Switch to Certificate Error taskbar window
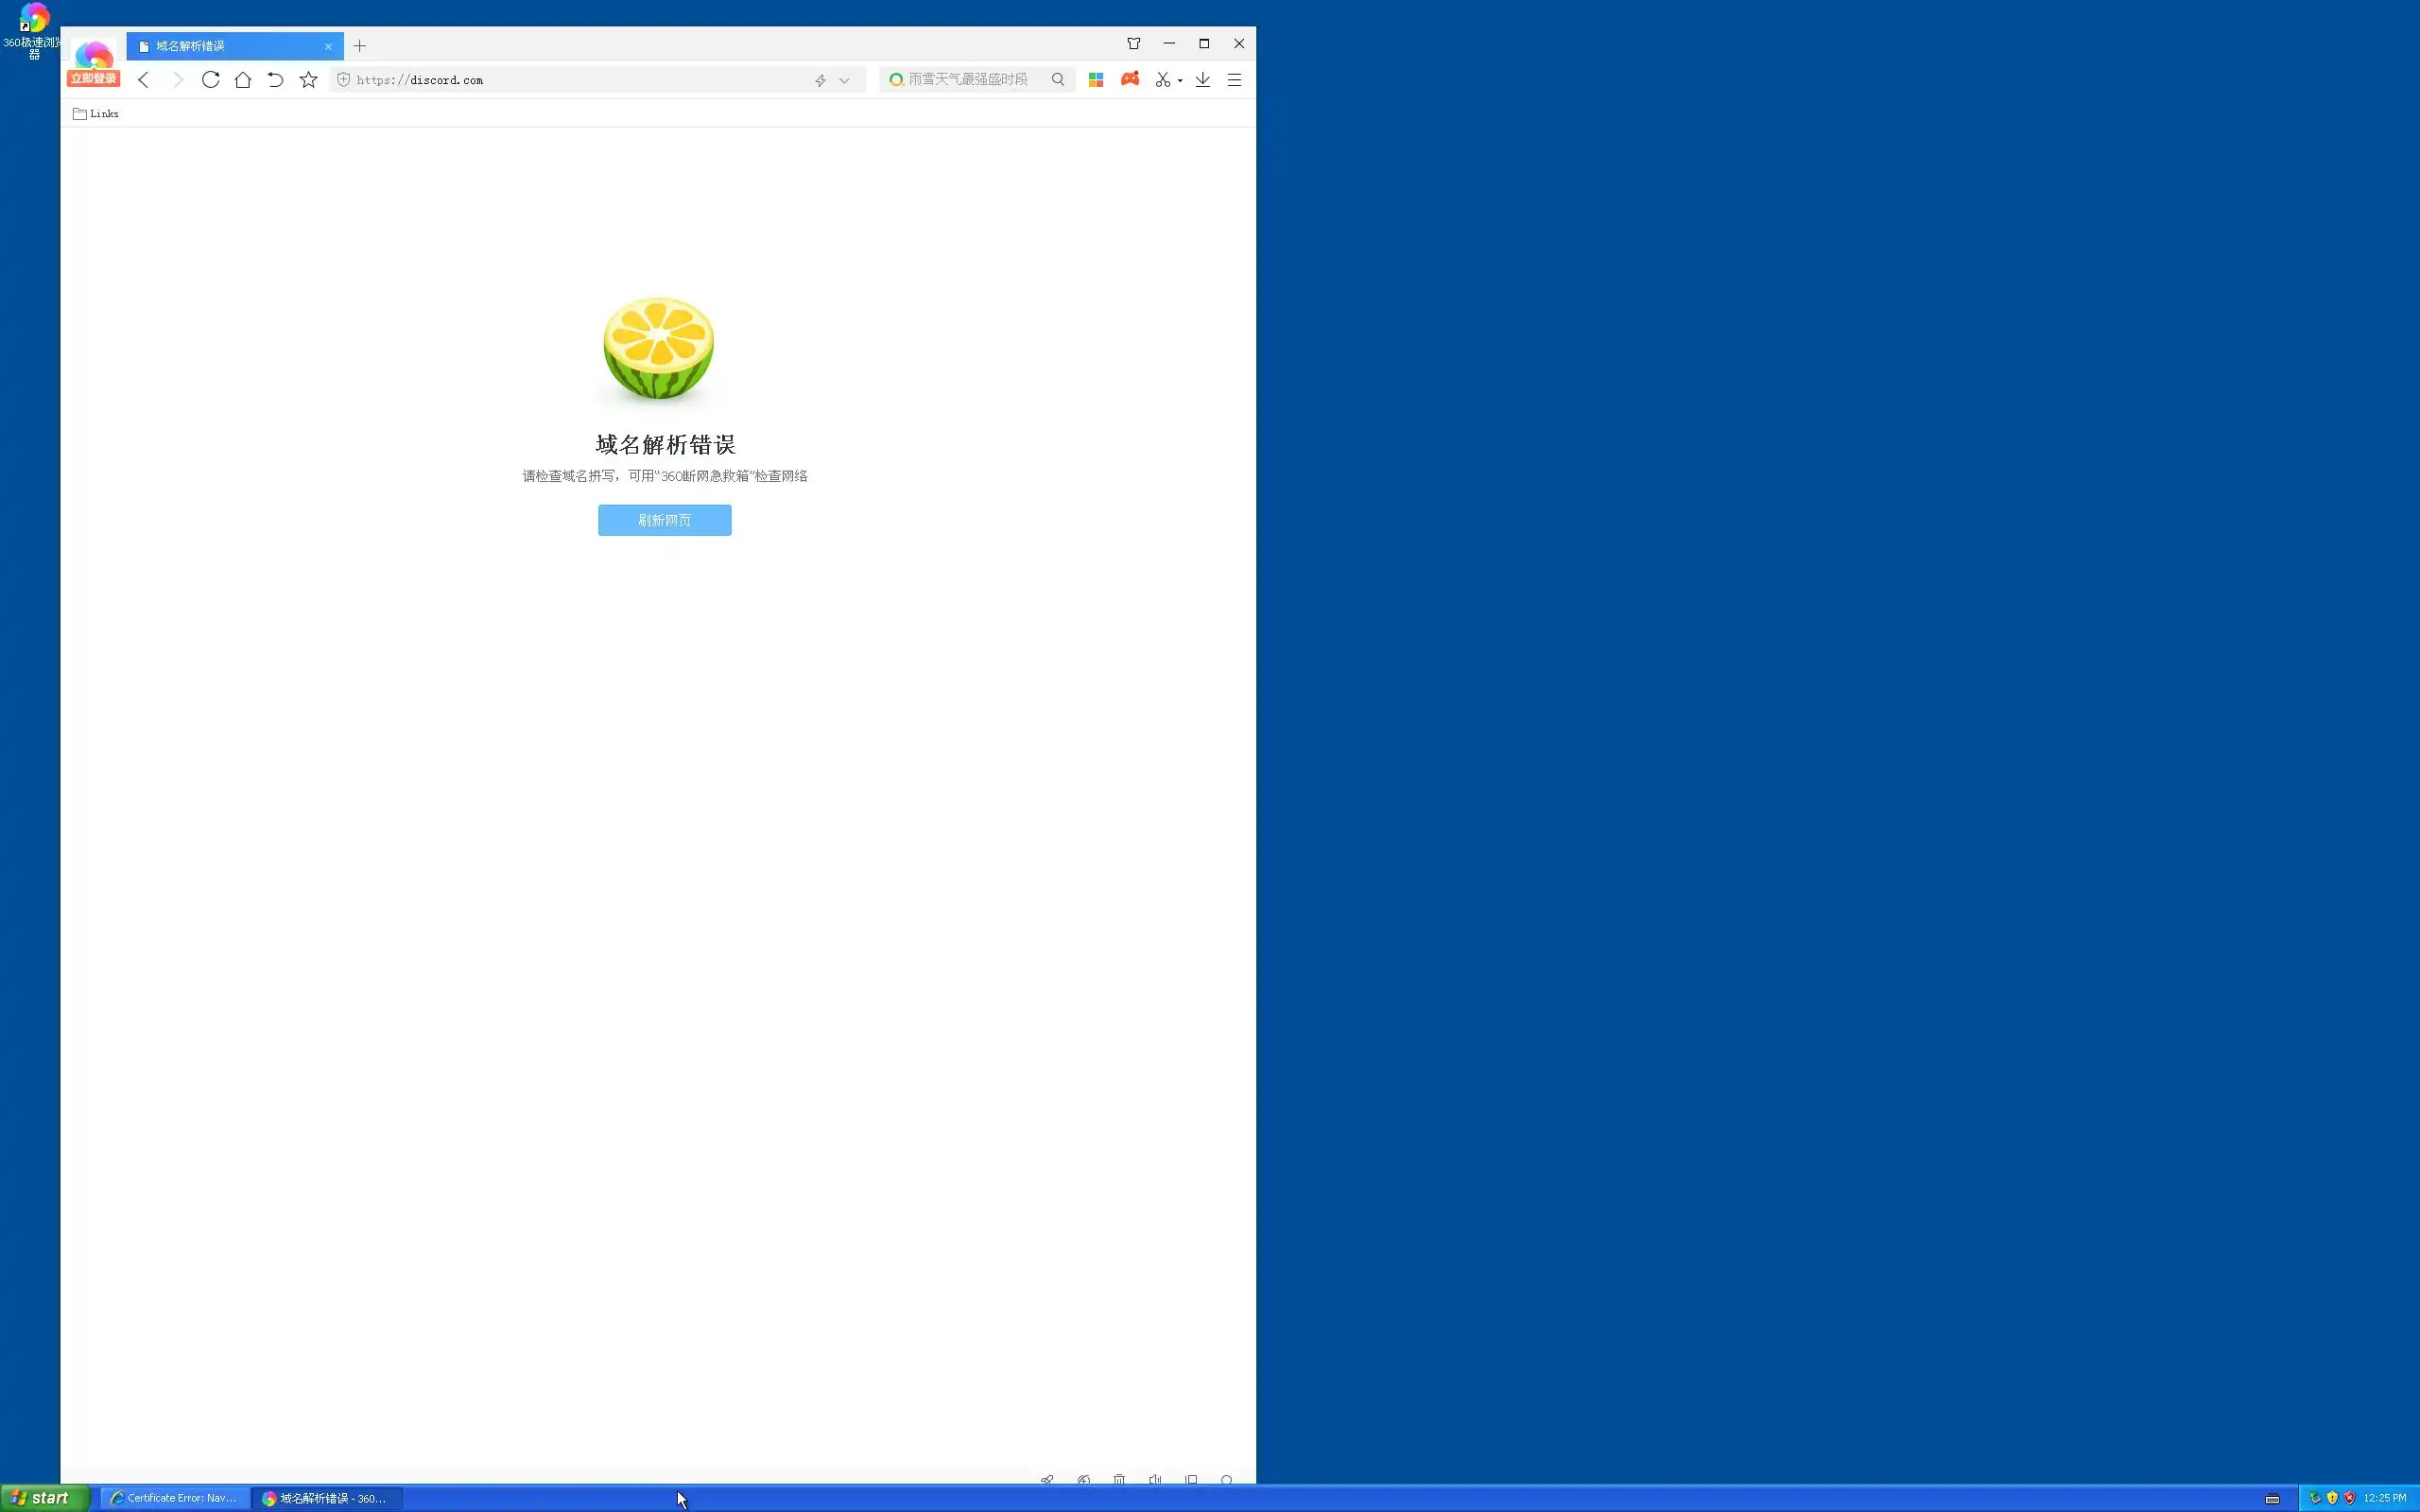Viewport: 2420px width, 1512px height. (175, 1498)
